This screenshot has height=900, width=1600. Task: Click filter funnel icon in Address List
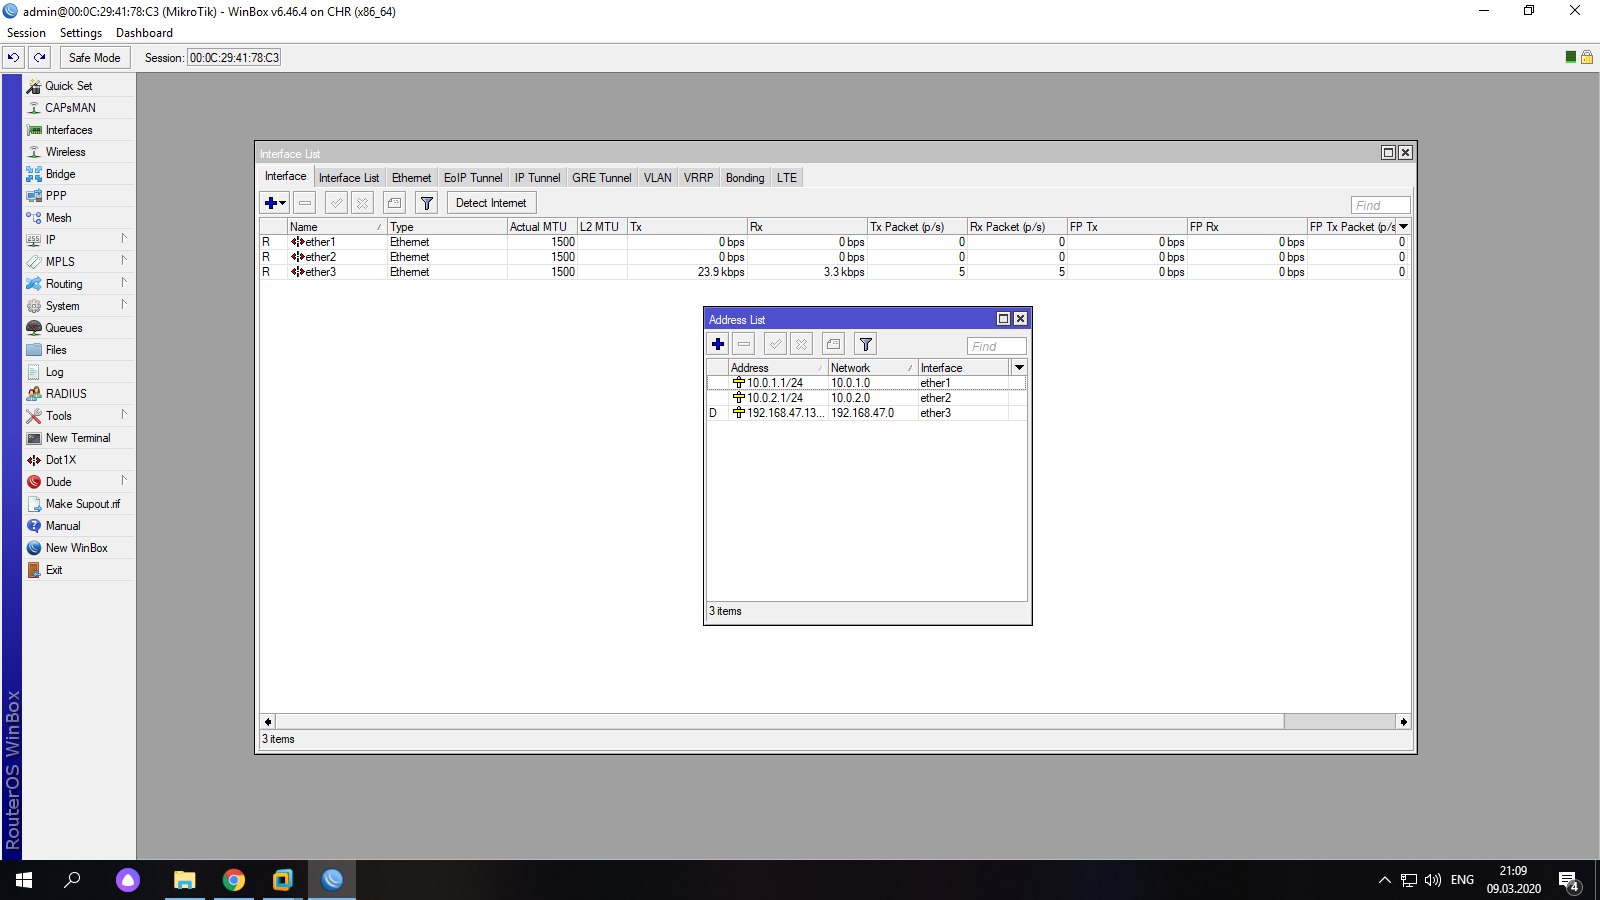(x=866, y=344)
